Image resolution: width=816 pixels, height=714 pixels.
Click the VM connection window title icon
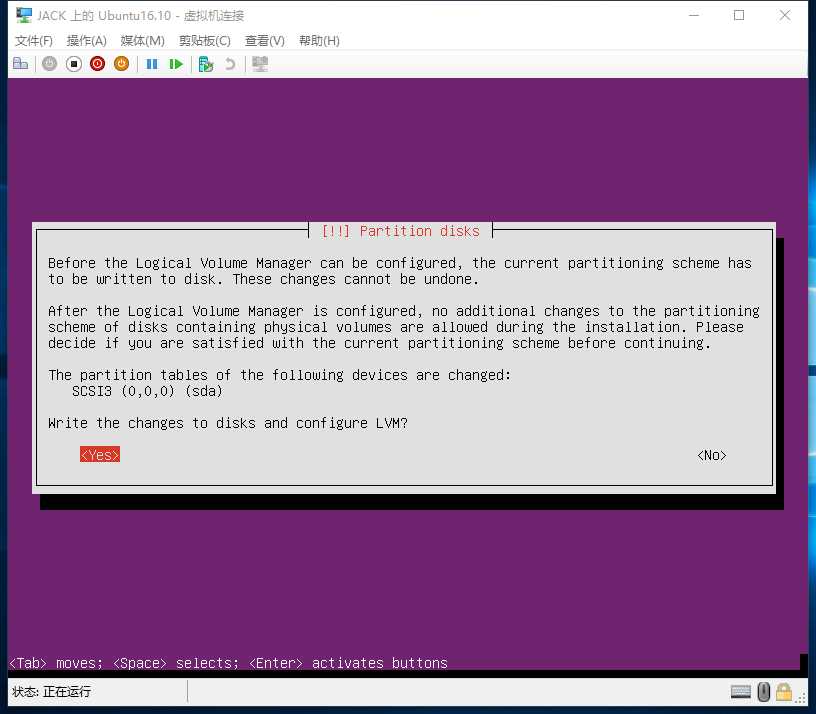coord(23,16)
